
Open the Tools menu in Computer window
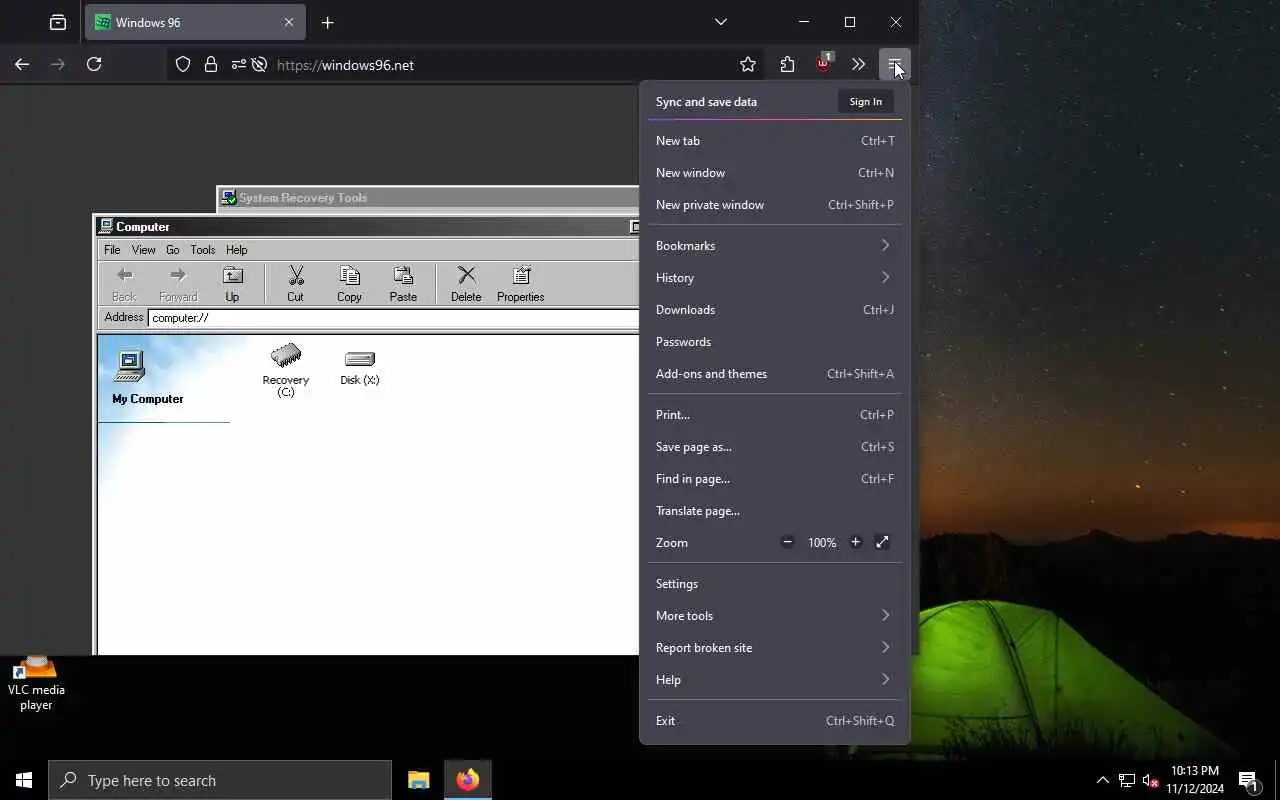pyautogui.click(x=203, y=250)
